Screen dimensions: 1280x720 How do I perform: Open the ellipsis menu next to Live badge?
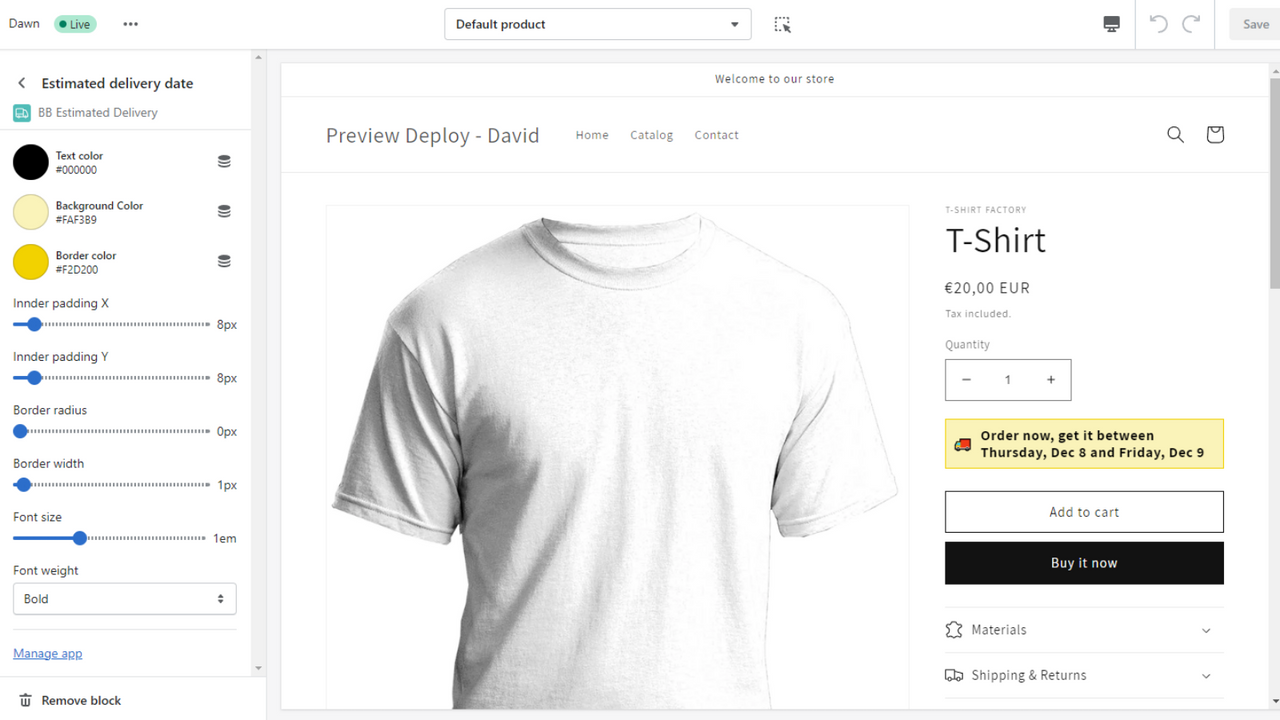point(130,23)
